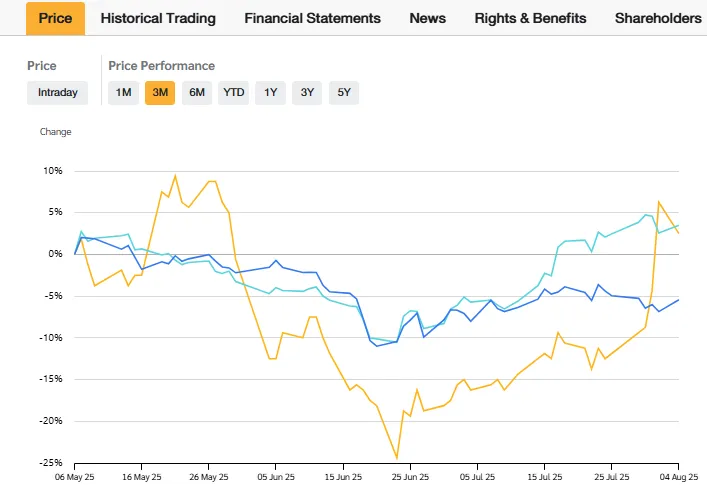707x497 pixels.
Task: Select the highlighted Price tab
Action: [x=56, y=18]
